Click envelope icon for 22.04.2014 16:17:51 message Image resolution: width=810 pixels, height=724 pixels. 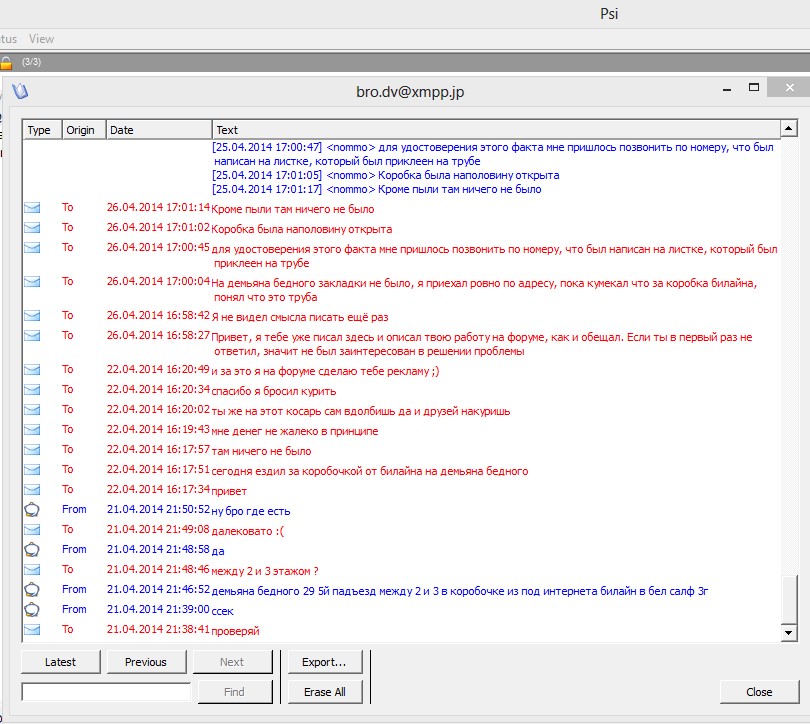pos(32,470)
